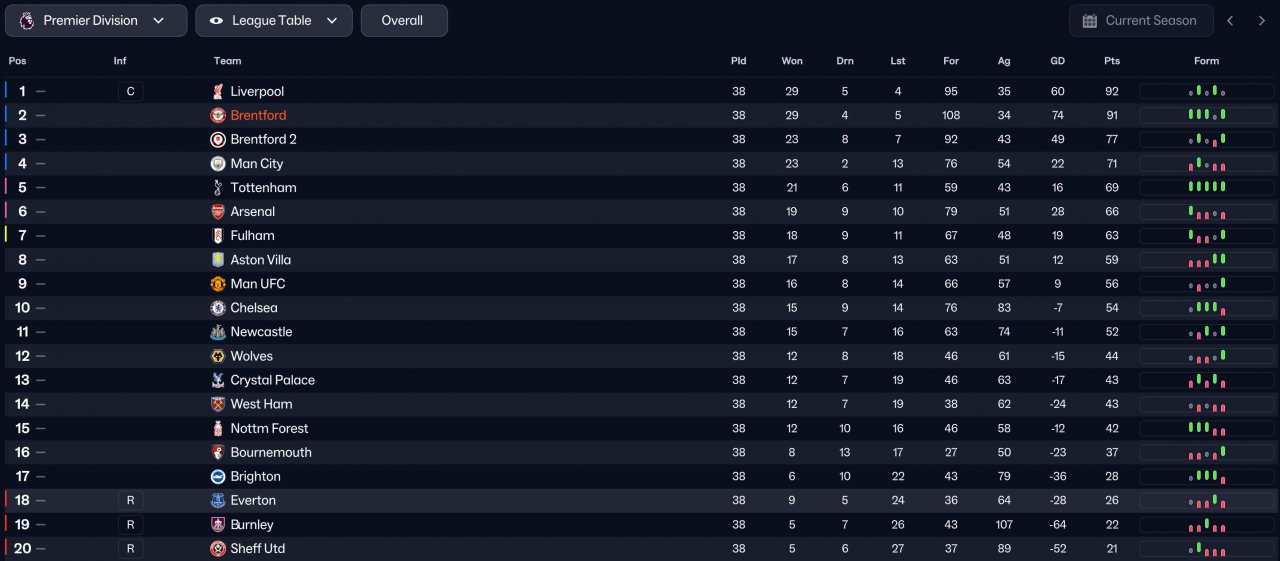Click the Tottenham crest icon
This screenshot has height=561, width=1280.
[218, 187]
